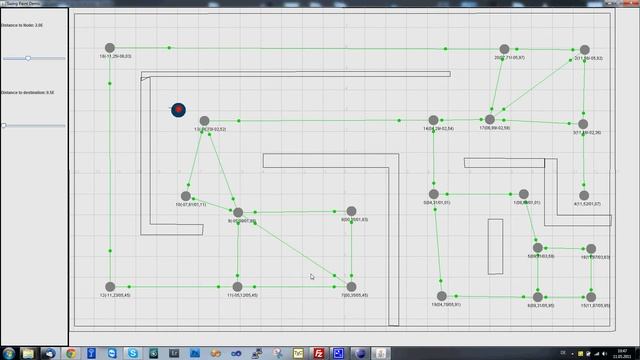This screenshot has width=640, height=360.
Task: Open the Windows Start menu
Action: [x=9, y=353]
